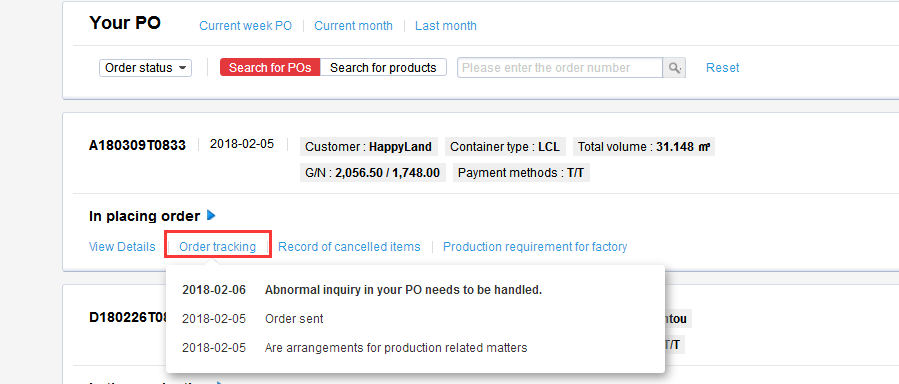Image resolution: width=899 pixels, height=384 pixels.
Task: Click the magnifier search icon
Action: tap(674, 68)
